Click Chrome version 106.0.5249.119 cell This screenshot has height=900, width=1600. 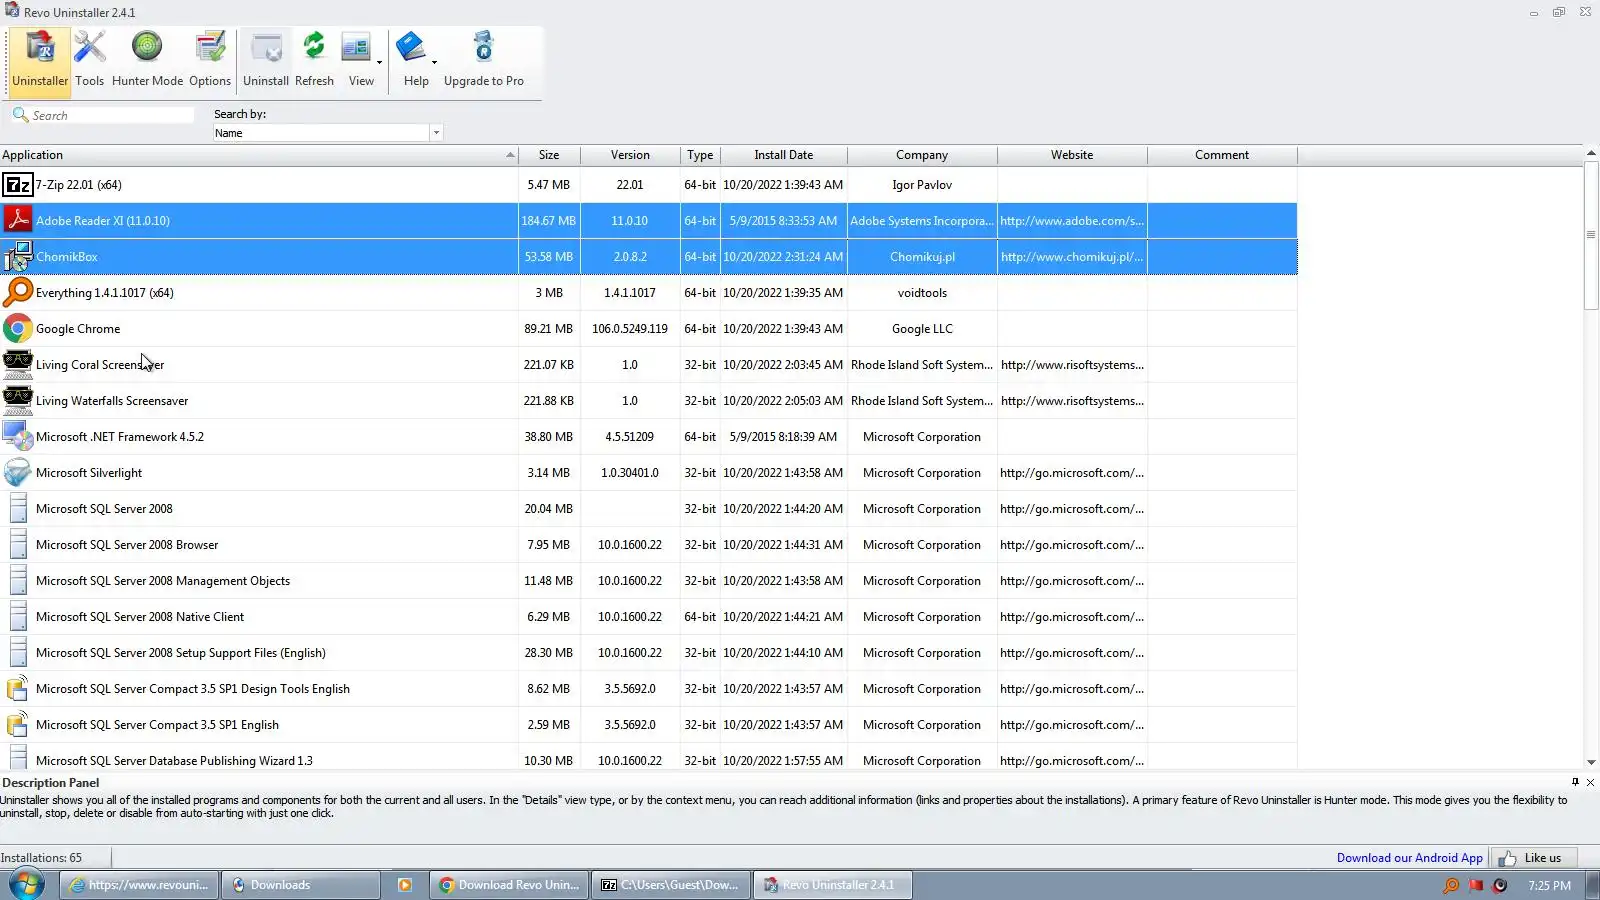630,329
